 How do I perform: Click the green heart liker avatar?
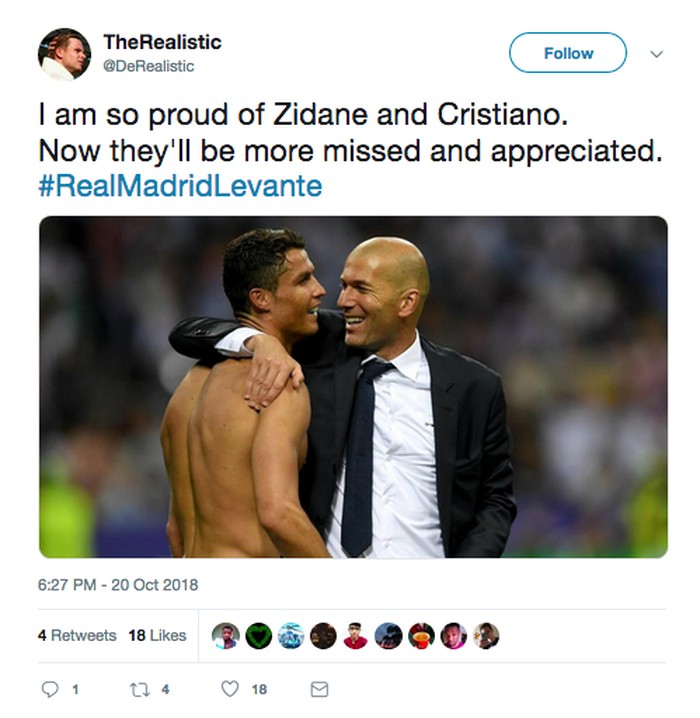click(258, 636)
